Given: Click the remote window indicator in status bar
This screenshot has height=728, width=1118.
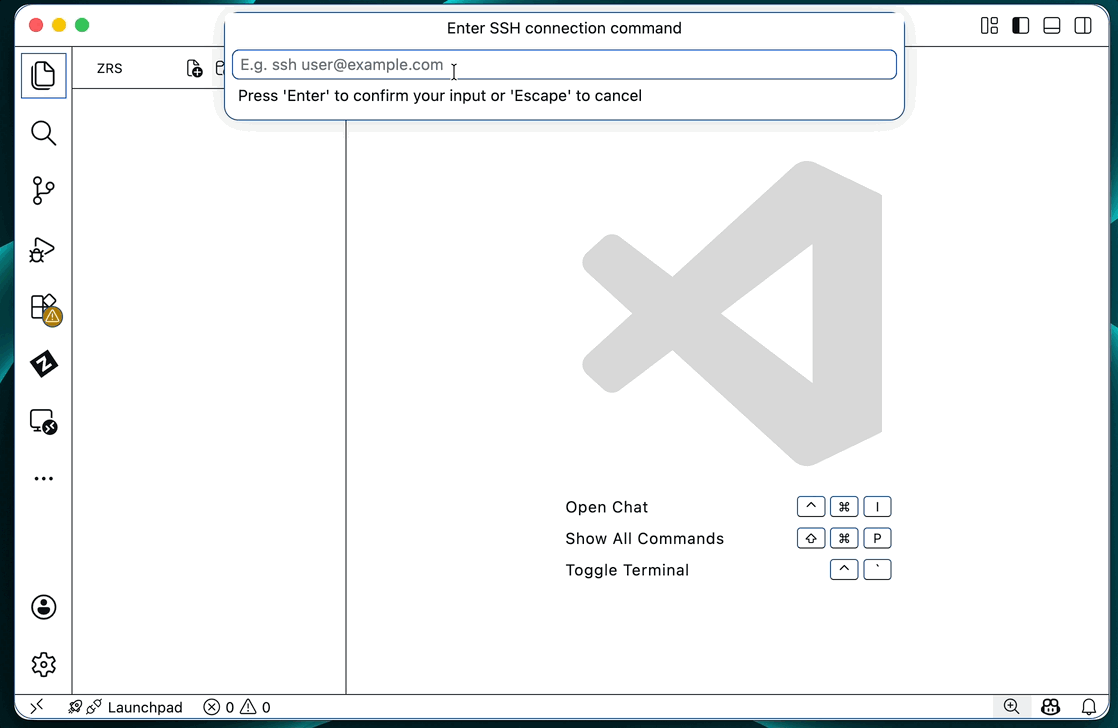Looking at the screenshot, I should click(37, 707).
